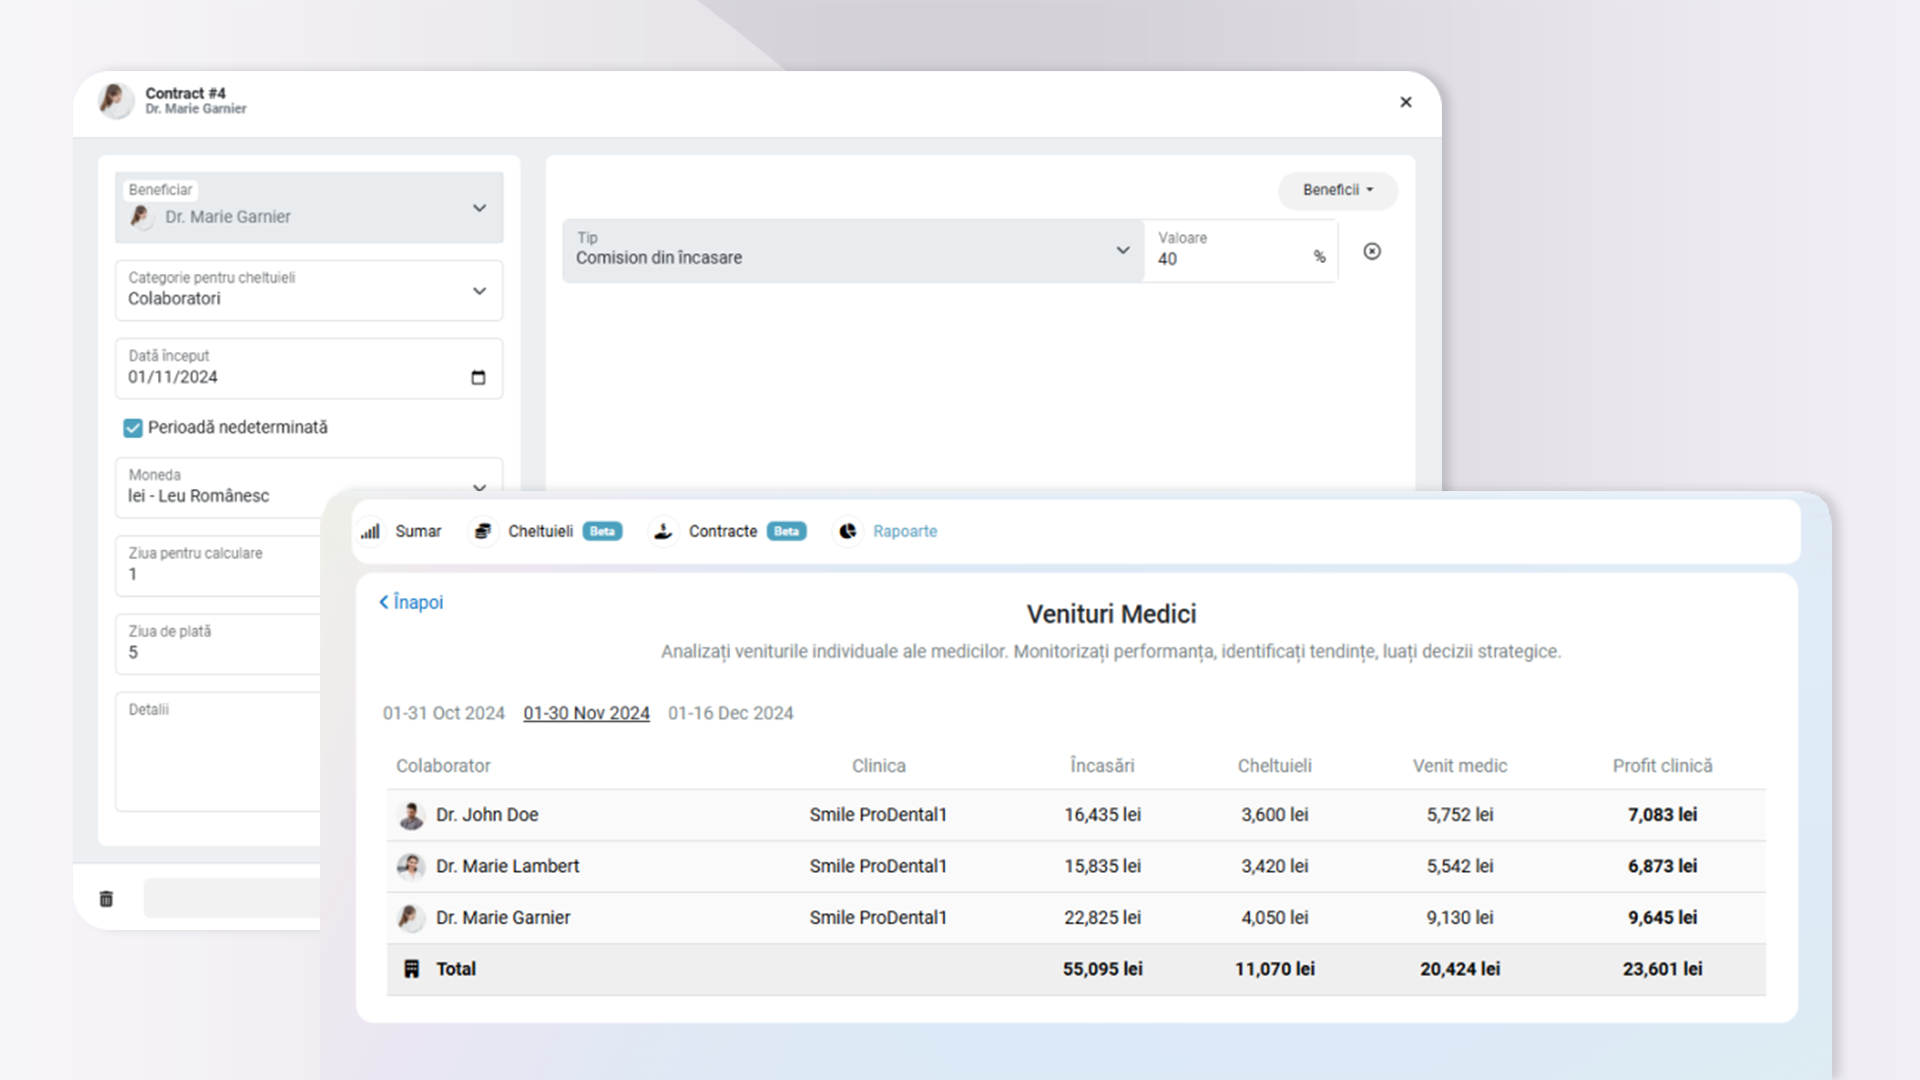Select the 01-16 Dec 2024 period
1920x1080 pixels.
[x=730, y=713]
